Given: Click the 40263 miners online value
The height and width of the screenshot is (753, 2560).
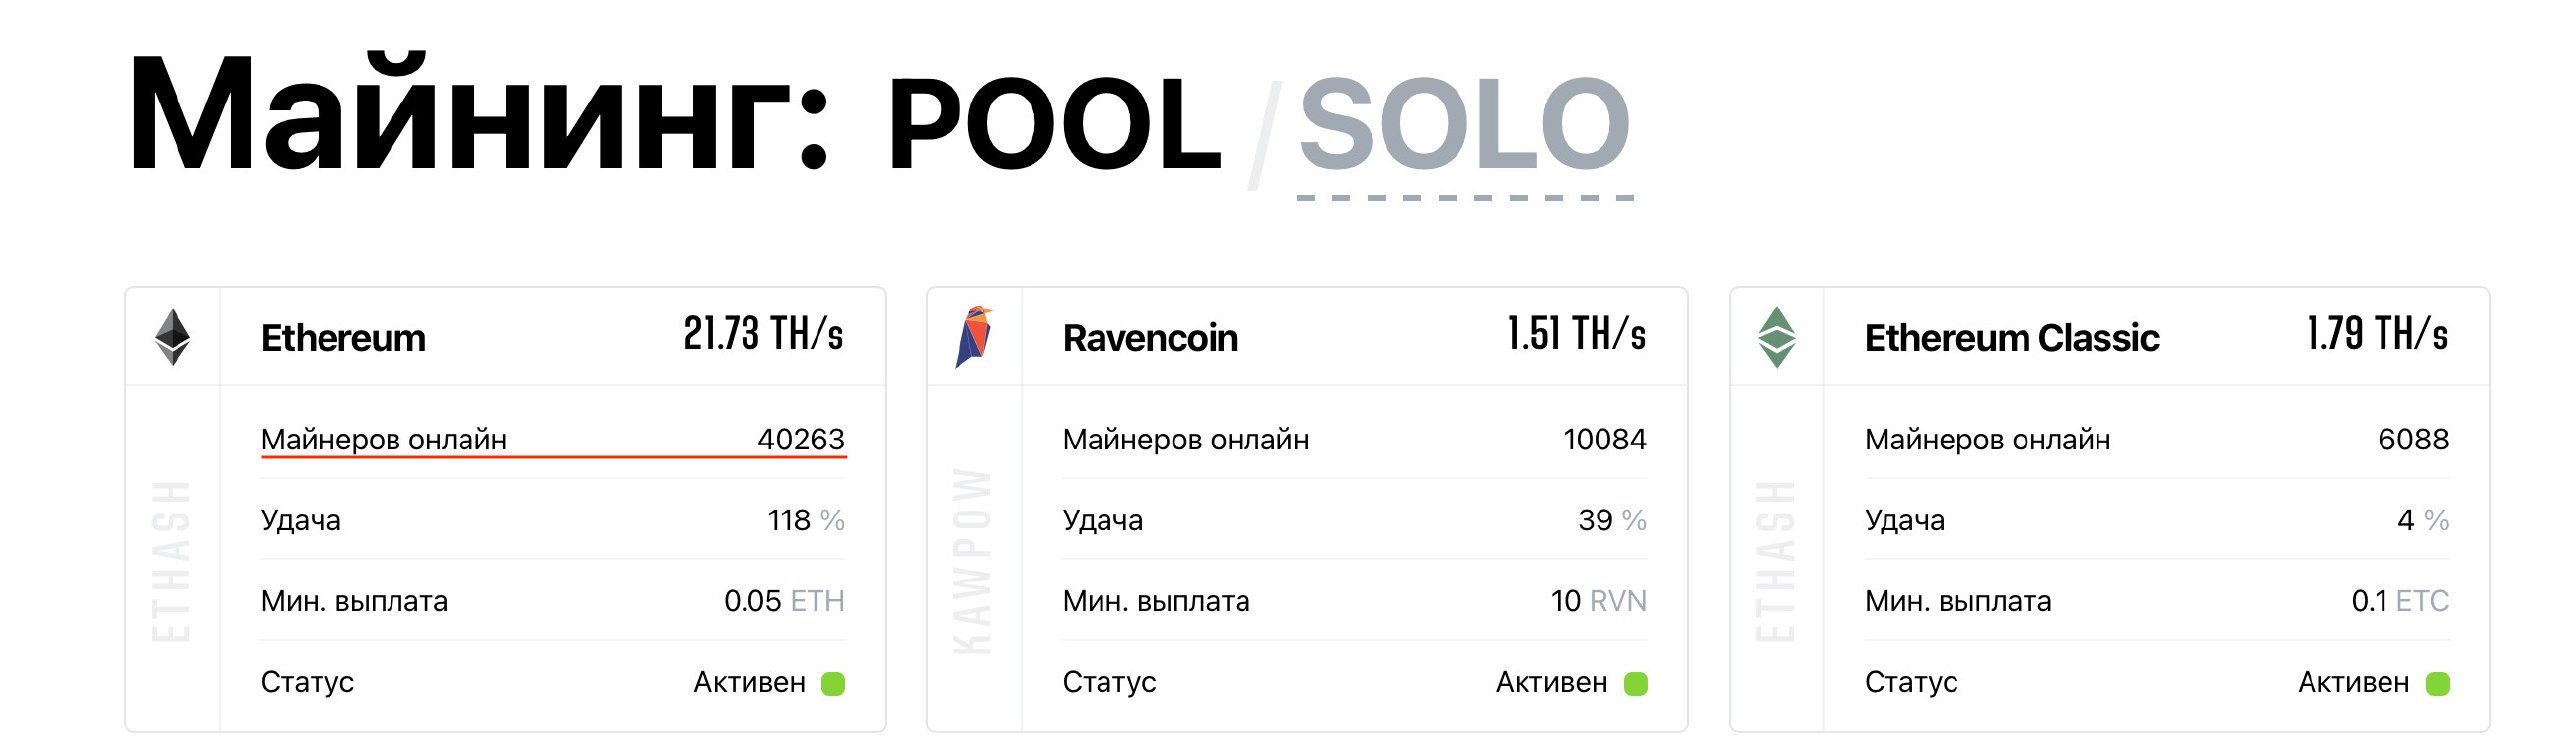Looking at the screenshot, I should 801,439.
